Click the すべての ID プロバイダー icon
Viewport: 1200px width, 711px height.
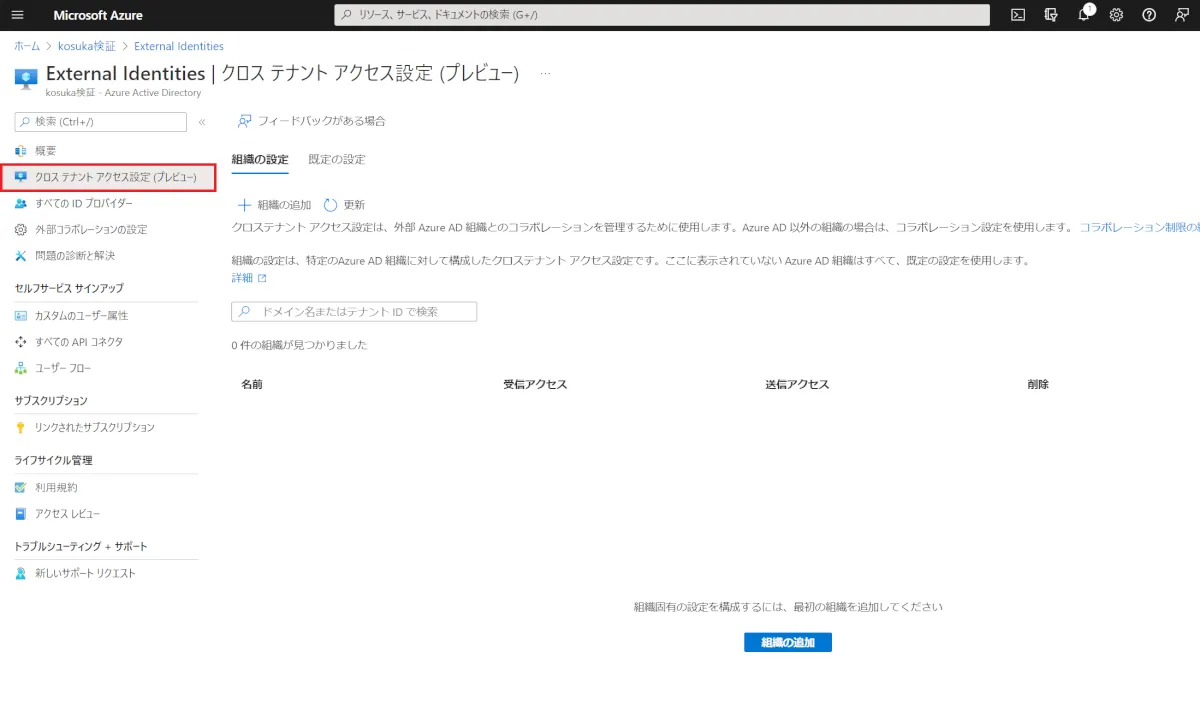(21, 203)
